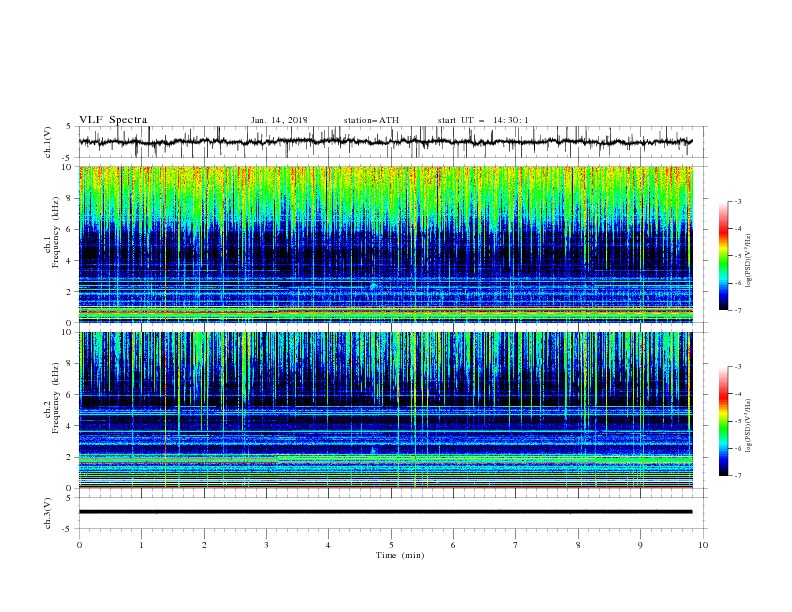This screenshot has width=792, height=612.
Task: Click the time axis tick label "0"
Action: 79,545
